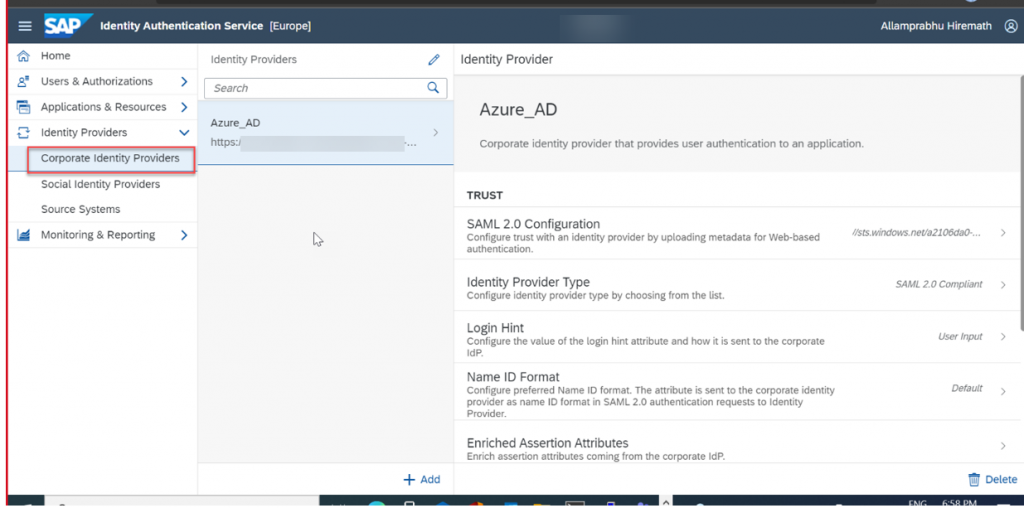Click 'SAML 2.0 Compliant' value
The width and height of the screenshot is (1024, 508).
tap(938, 285)
